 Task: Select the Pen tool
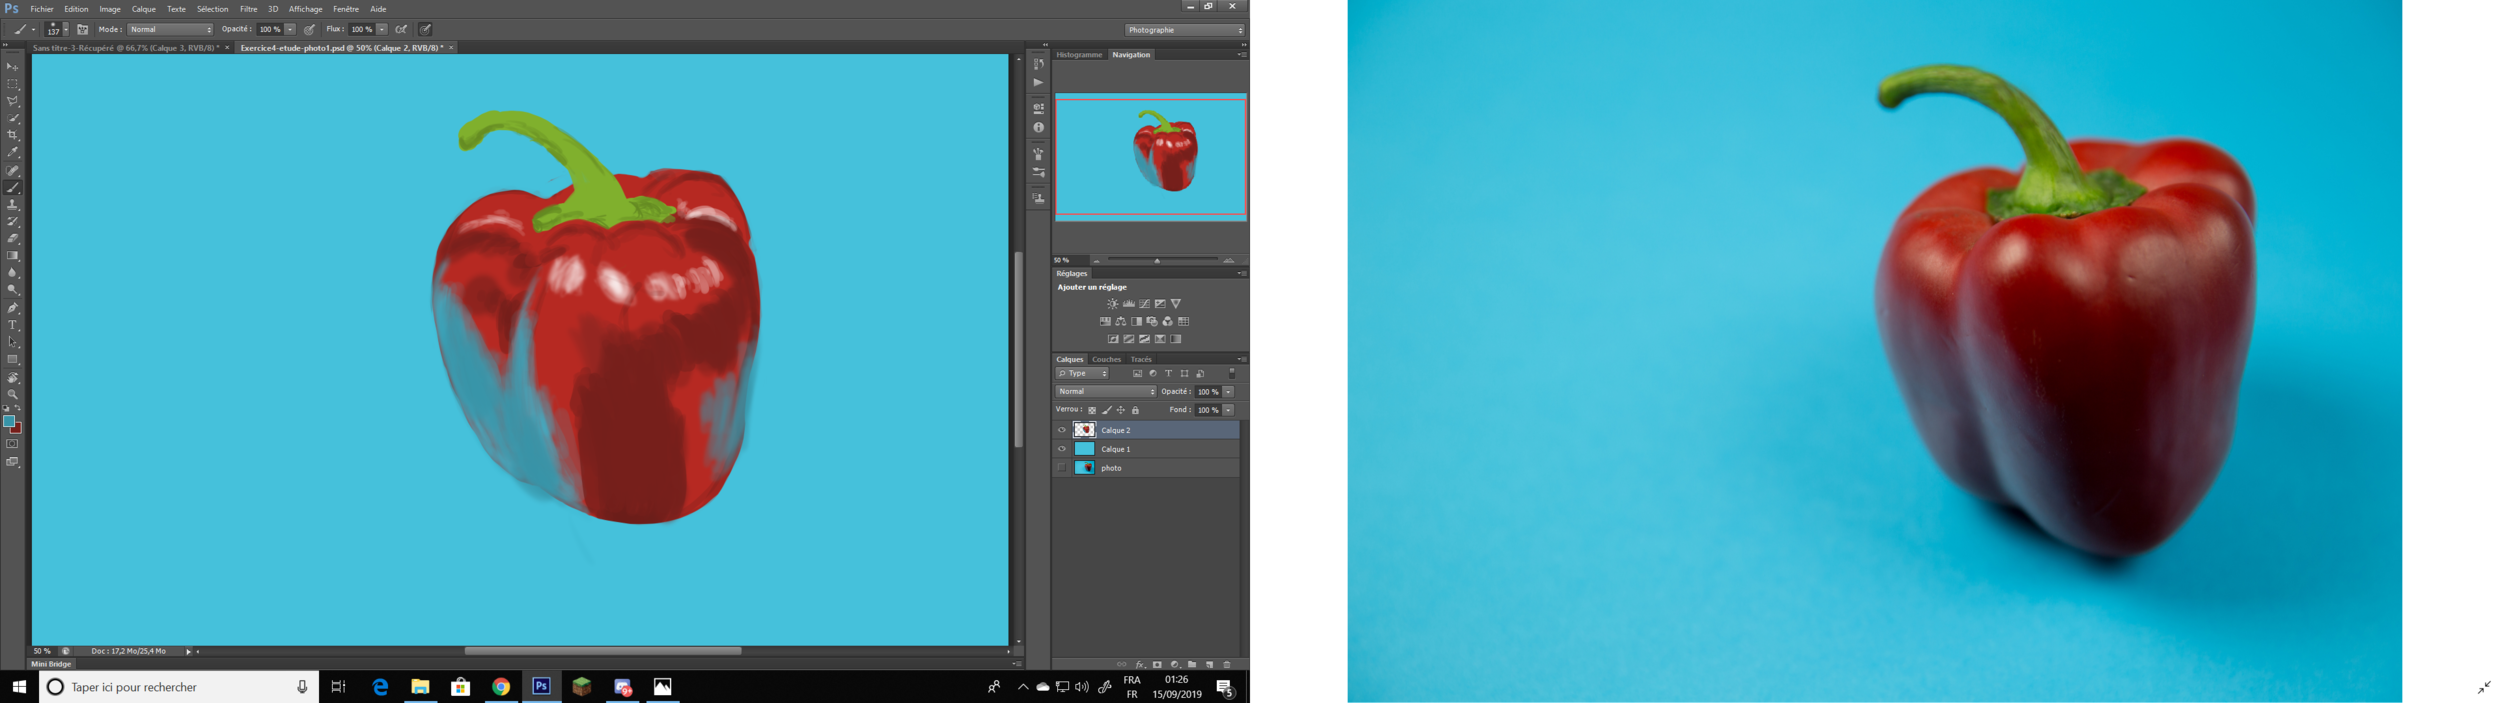pyautogui.click(x=13, y=308)
